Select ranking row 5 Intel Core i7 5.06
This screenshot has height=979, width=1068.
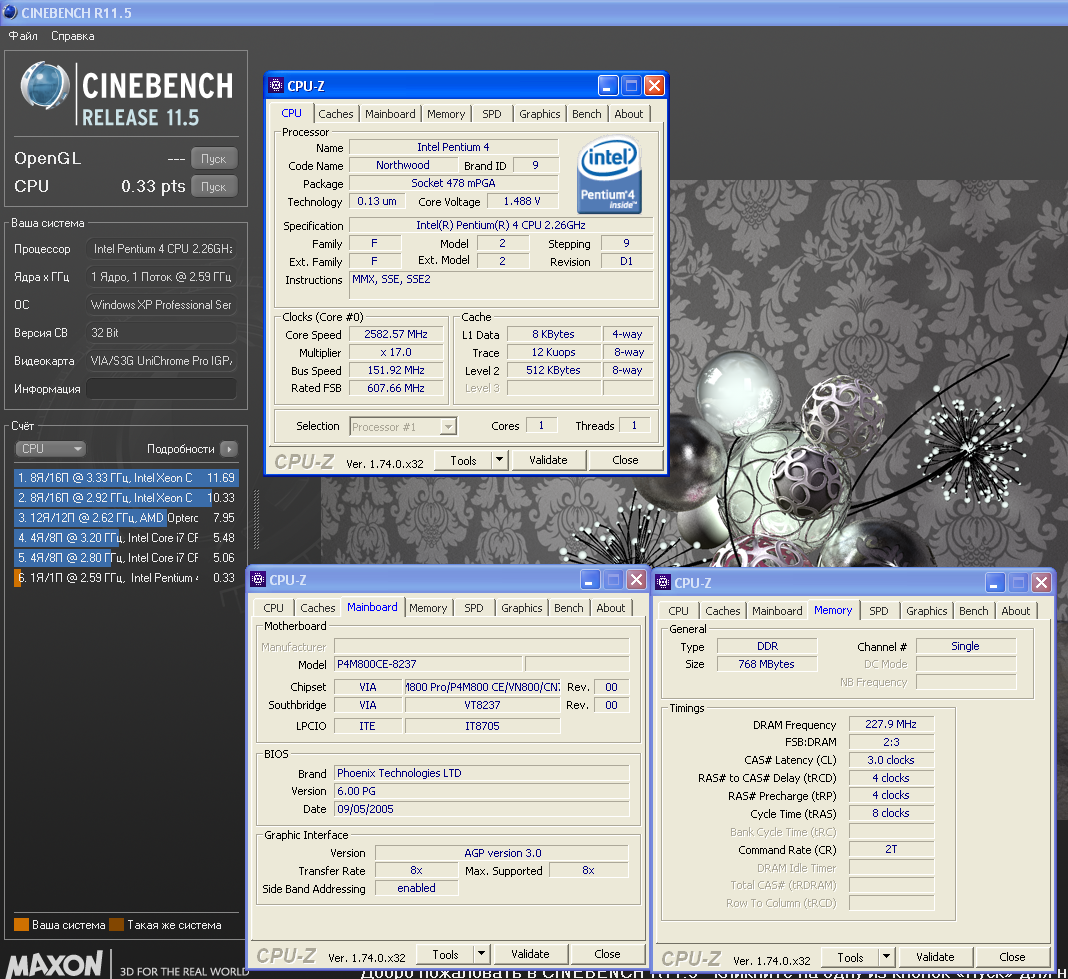pyautogui.click(x=126, y=558)
